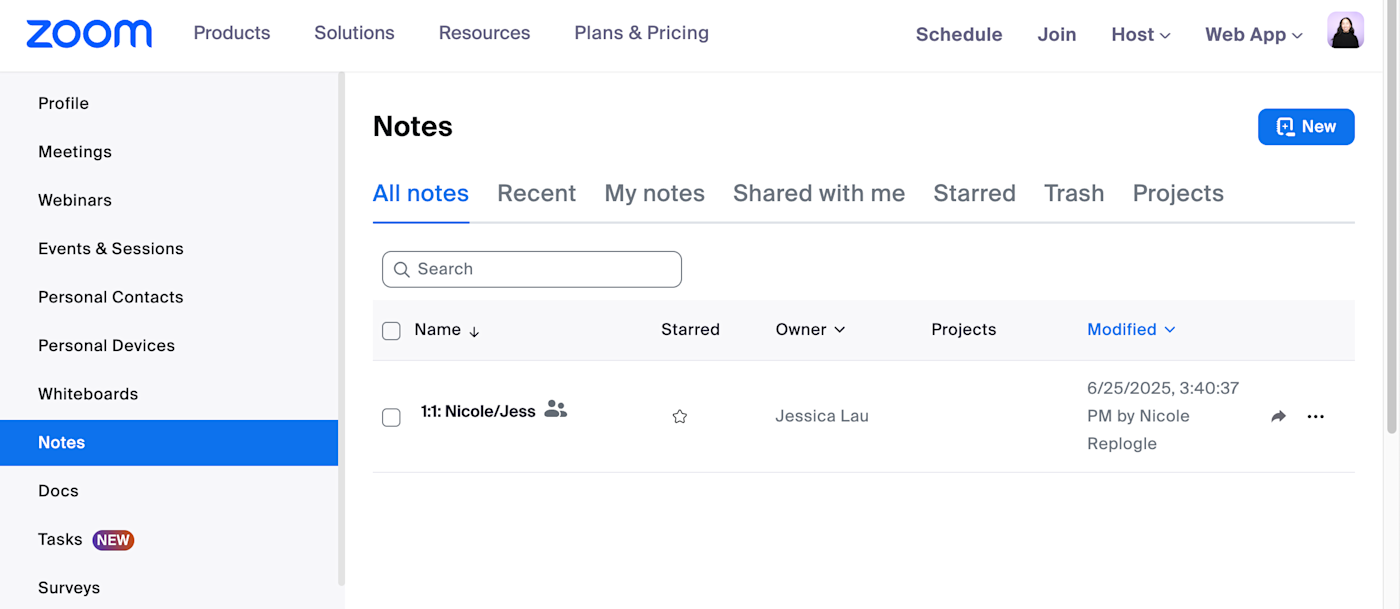Open Whiteboards in sidebar

88,394
